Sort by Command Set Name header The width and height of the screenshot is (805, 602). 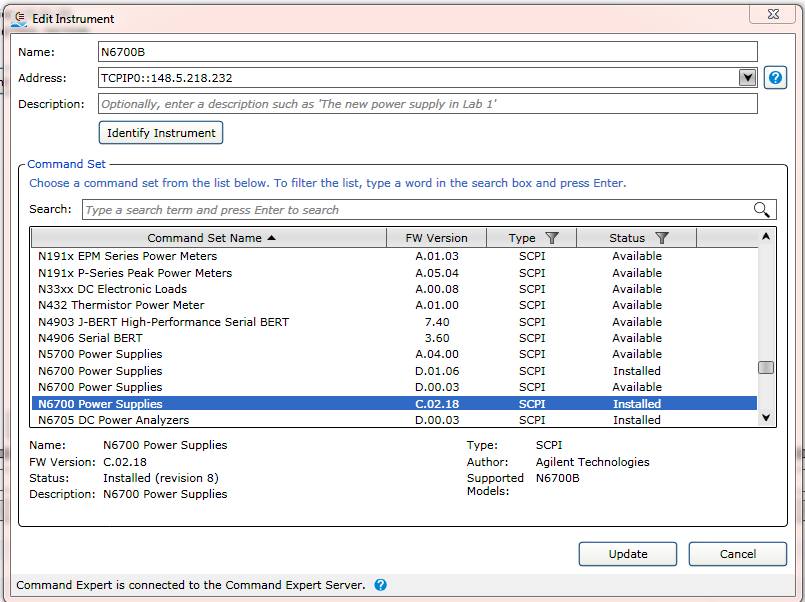[208, 238]
